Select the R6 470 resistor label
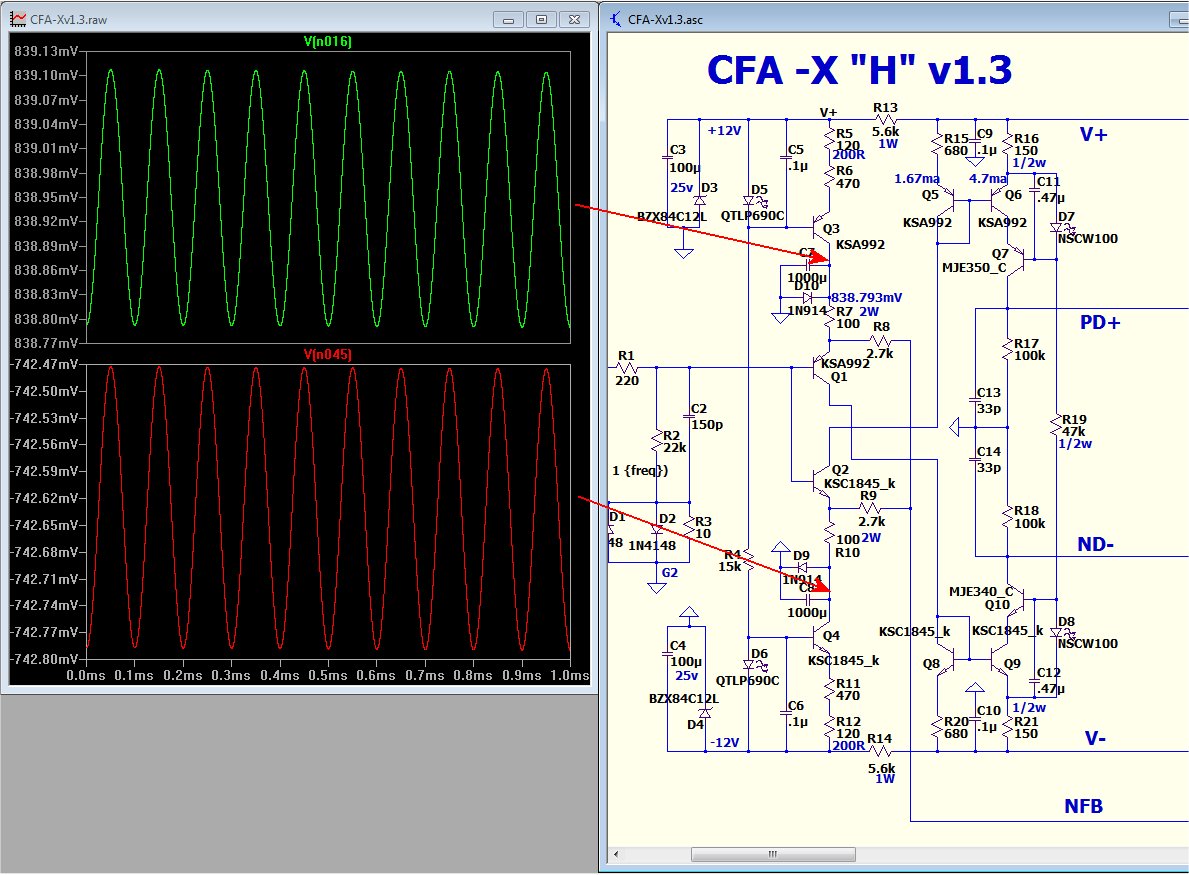1189x875 pixels. click(x=847, y=177)
